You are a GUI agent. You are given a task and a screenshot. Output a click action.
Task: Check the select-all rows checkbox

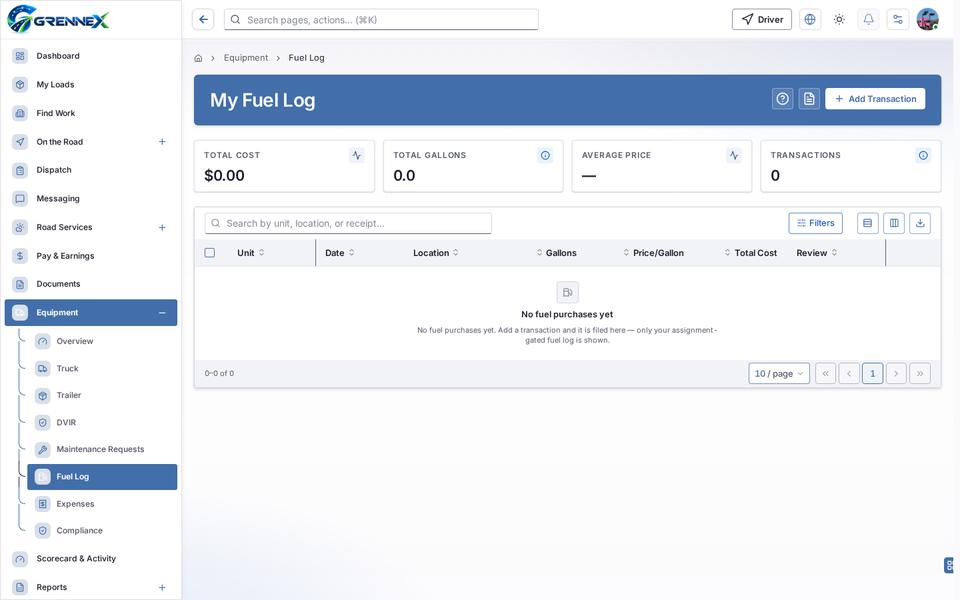[x=209, y=253]
